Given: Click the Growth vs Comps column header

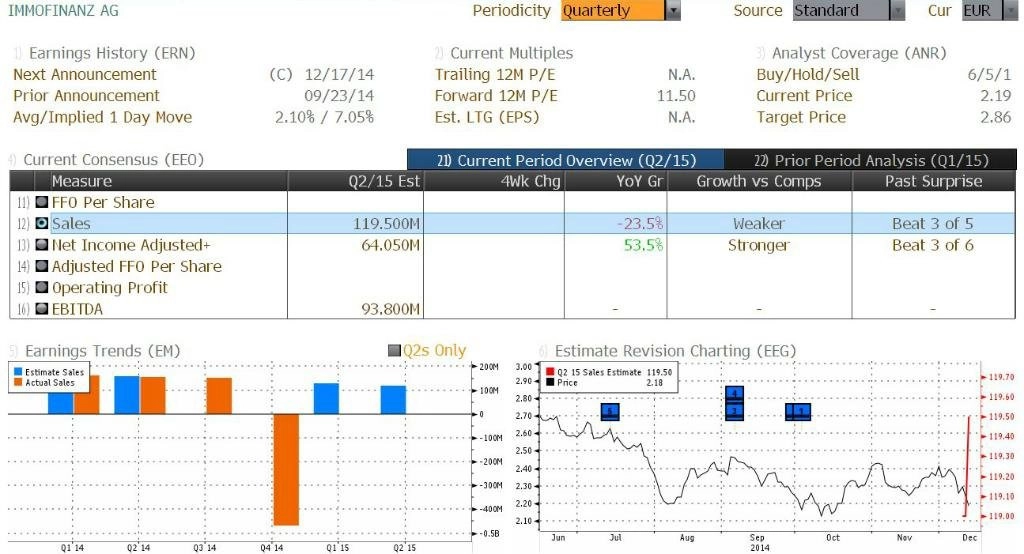Looking at the screenshot, I should point(760,181).
